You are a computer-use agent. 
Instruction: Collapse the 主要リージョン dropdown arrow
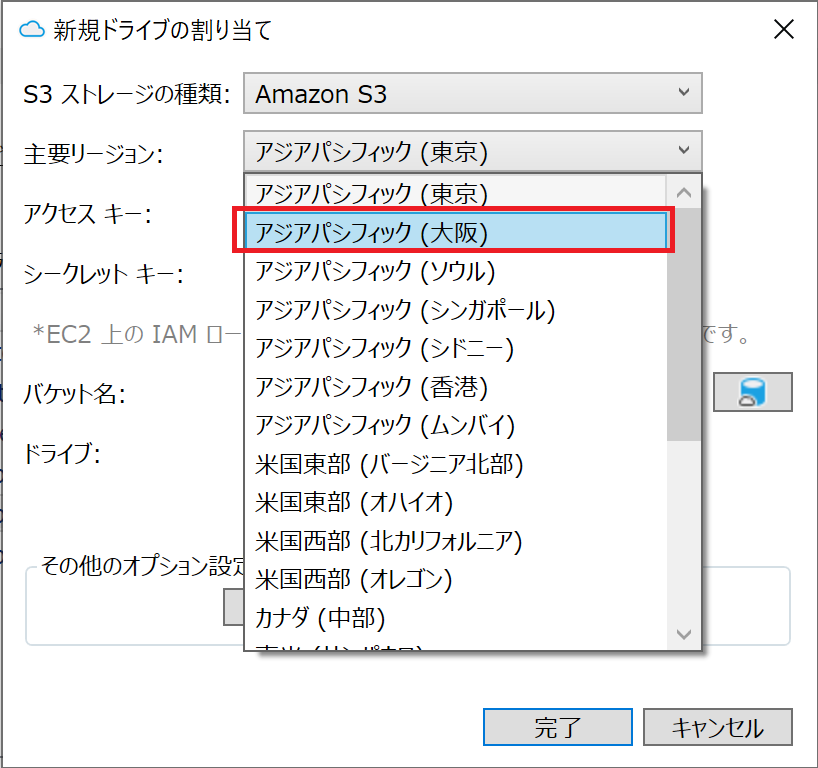[x=684, y=151]
